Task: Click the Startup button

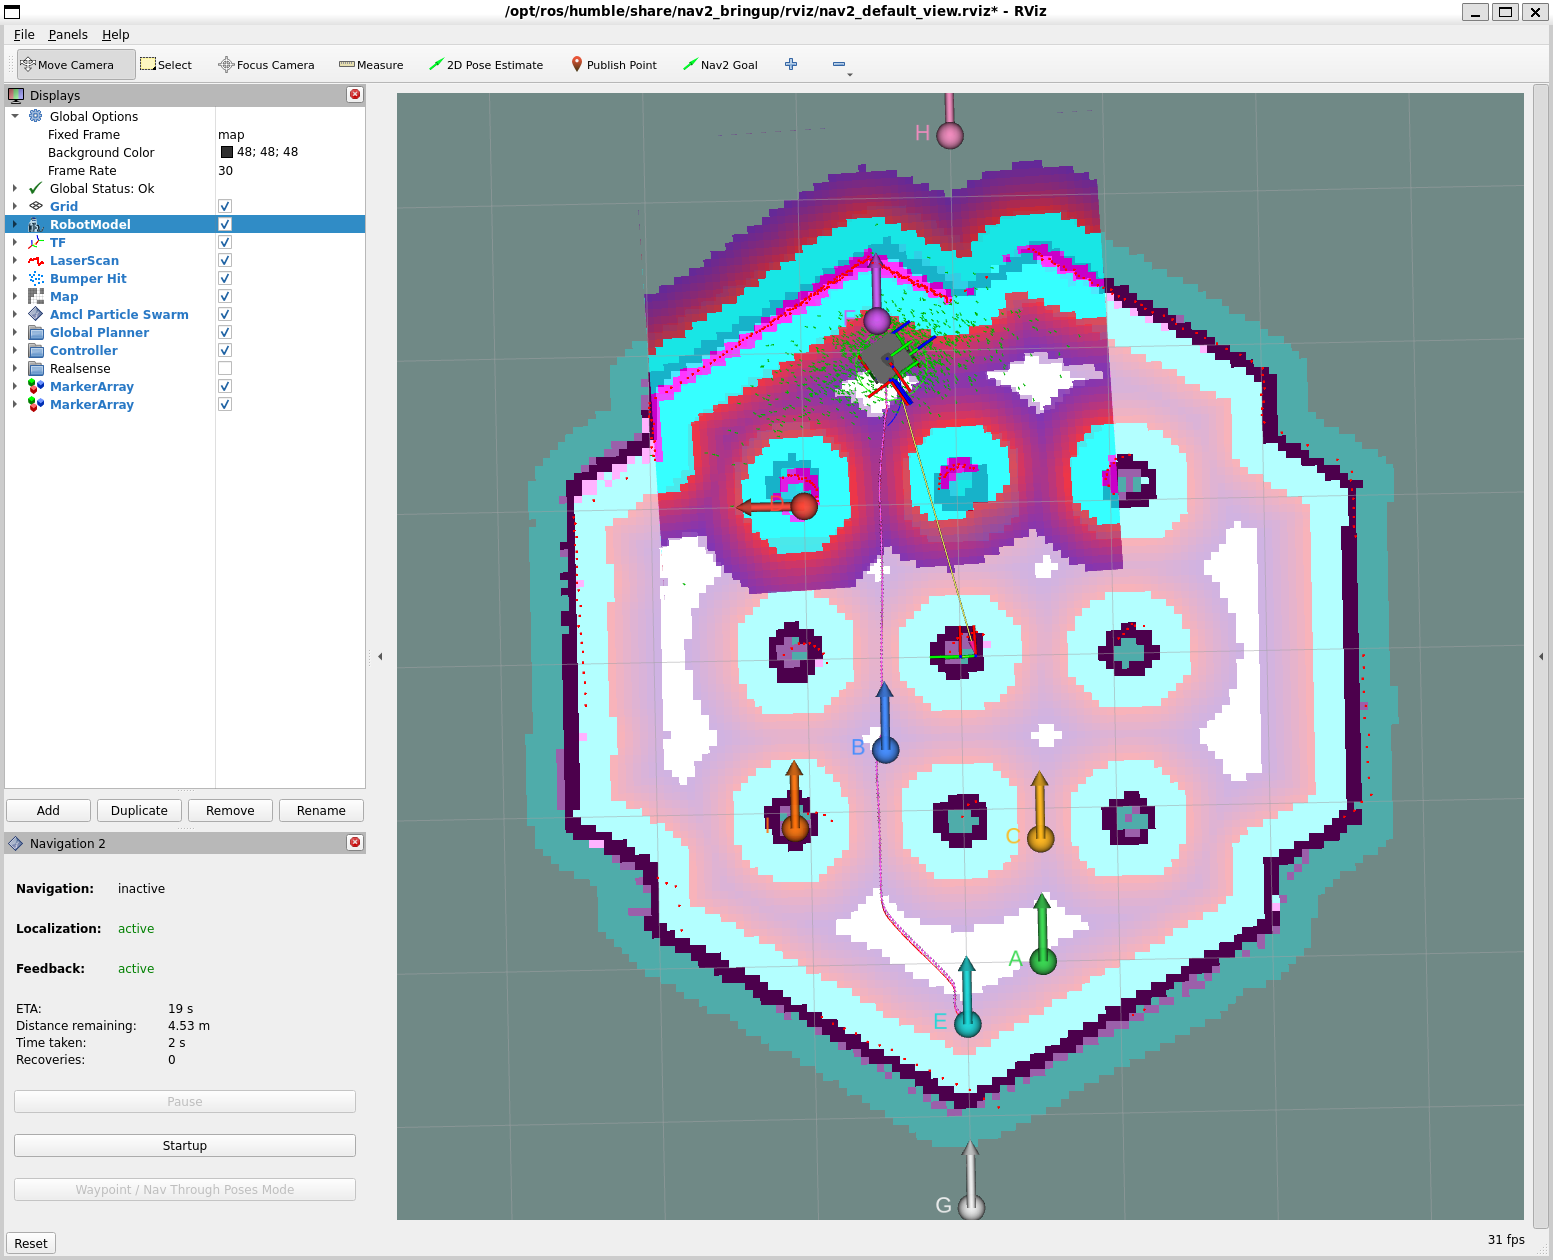Action: (x=185, y=1145)
